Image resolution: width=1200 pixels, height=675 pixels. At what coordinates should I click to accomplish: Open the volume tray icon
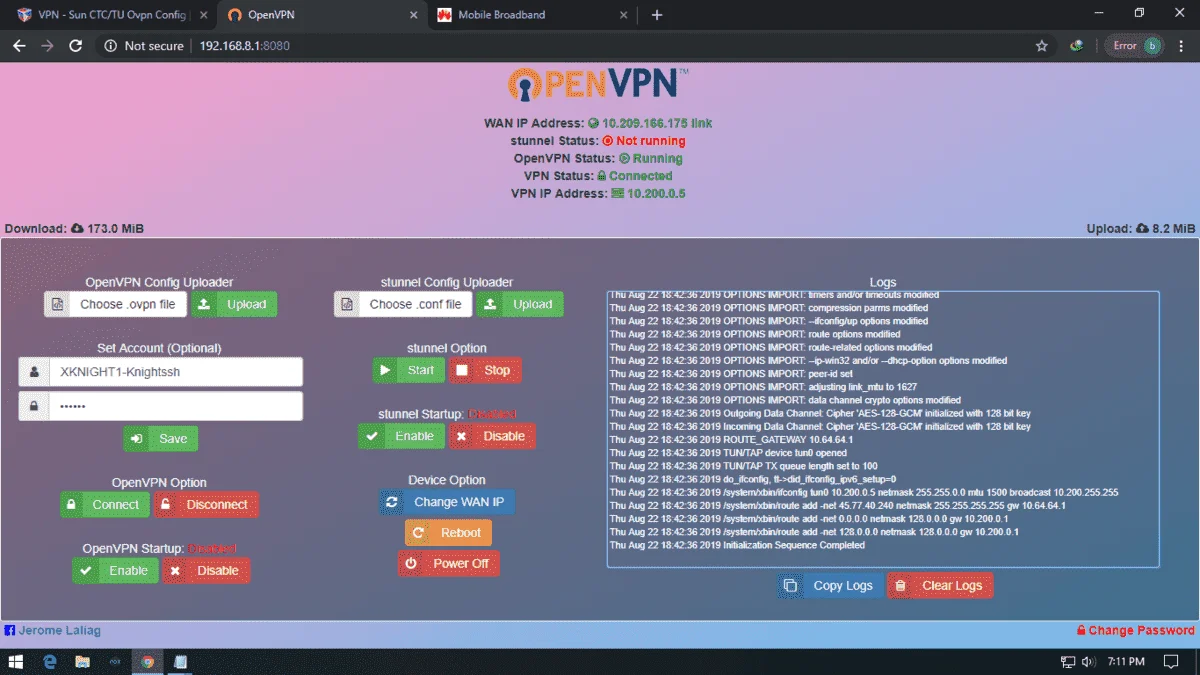(x=1088, y=662)
